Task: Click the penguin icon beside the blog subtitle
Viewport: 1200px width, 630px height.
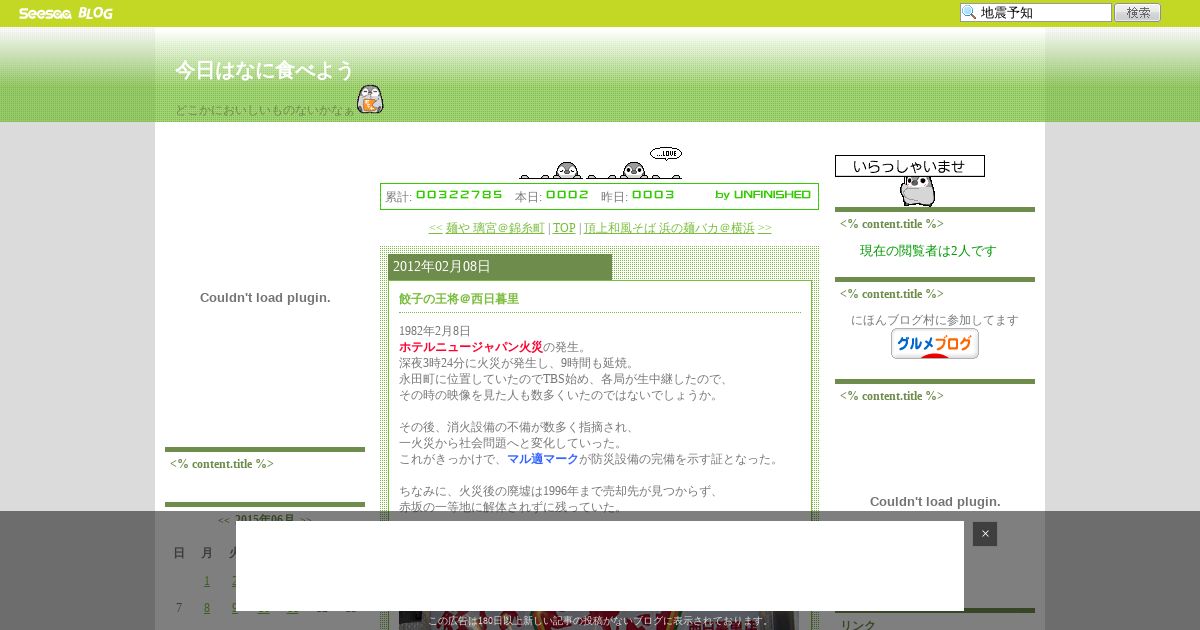Action: coord(370,99)
